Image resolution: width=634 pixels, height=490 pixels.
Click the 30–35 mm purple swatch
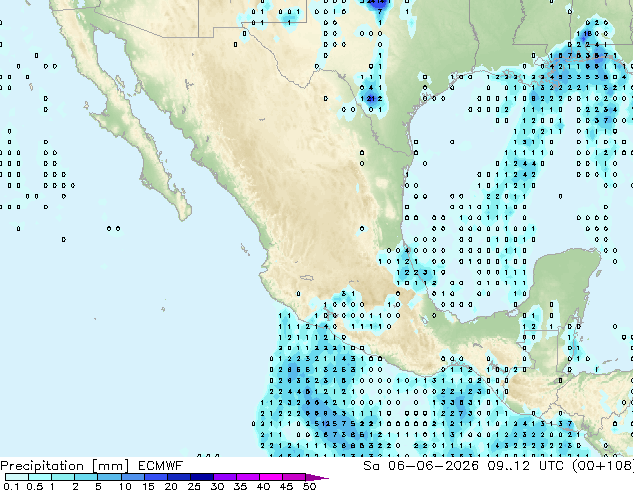point(224,477)
